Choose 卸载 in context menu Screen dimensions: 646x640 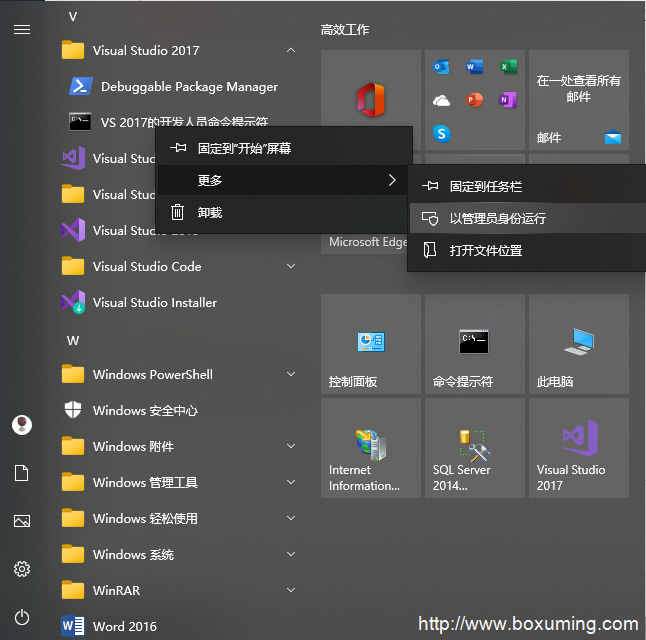[x=284, y=213]
